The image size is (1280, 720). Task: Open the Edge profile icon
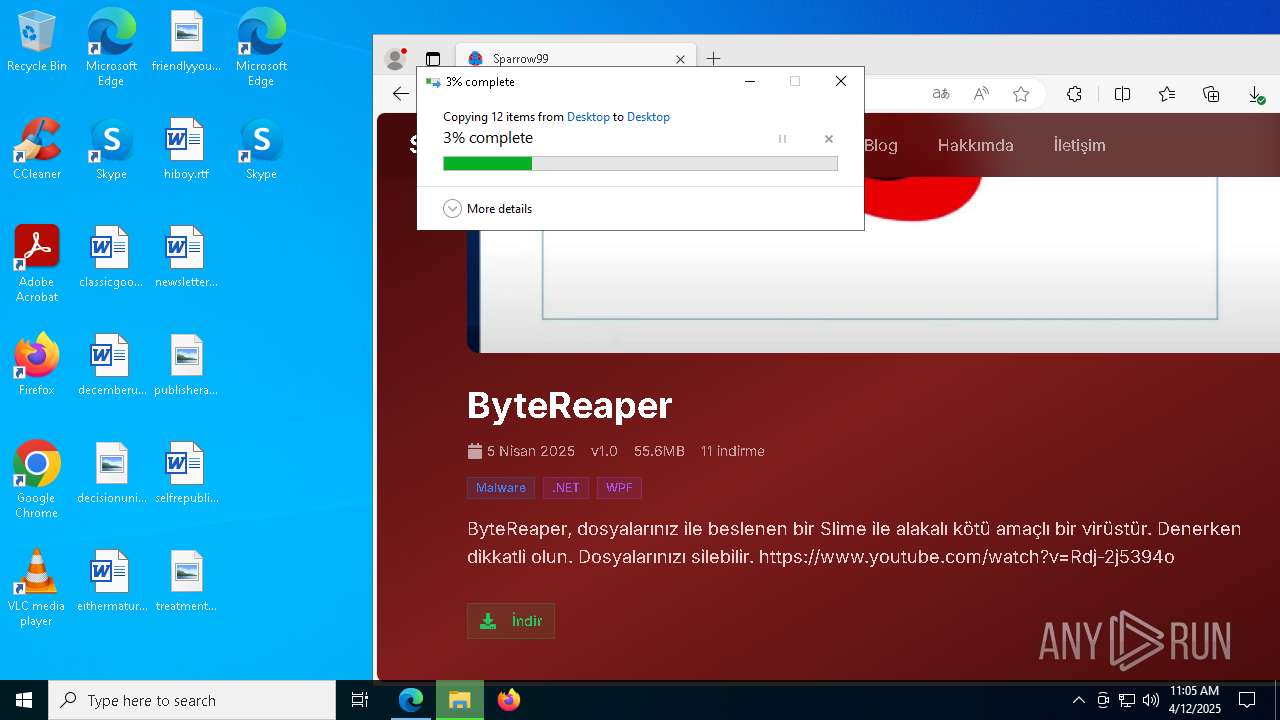pos(396,59)
